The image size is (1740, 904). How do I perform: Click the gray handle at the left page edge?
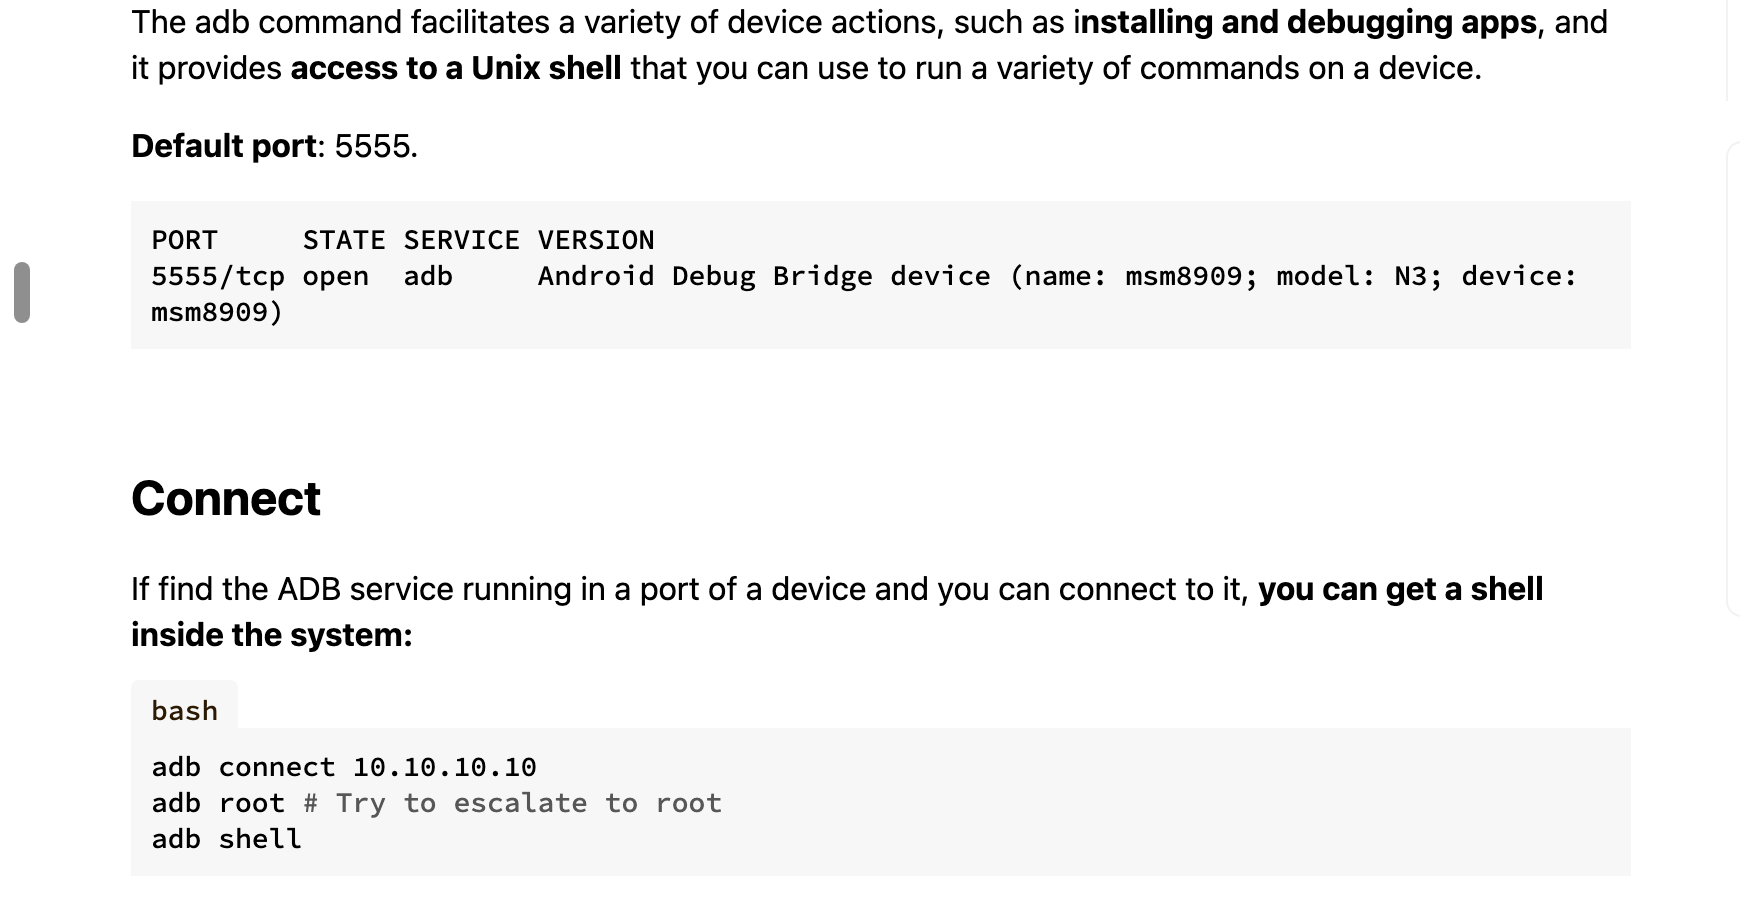click(x=22, y=292)
